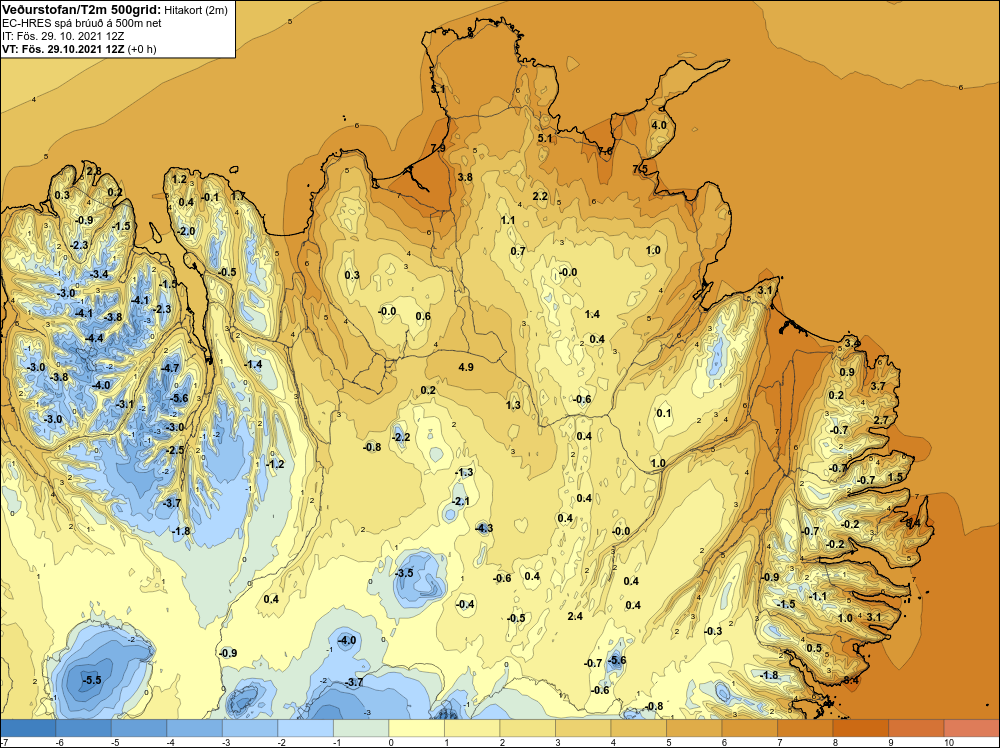Select the "EC-HRES spá brúuð á 500m net" line

click(x=81, y=23)
